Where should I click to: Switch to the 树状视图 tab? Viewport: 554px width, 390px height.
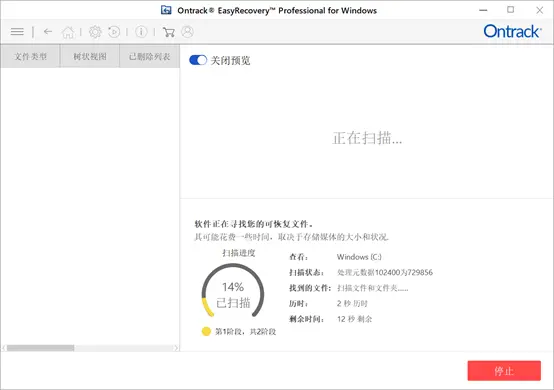tap(90, 56)
